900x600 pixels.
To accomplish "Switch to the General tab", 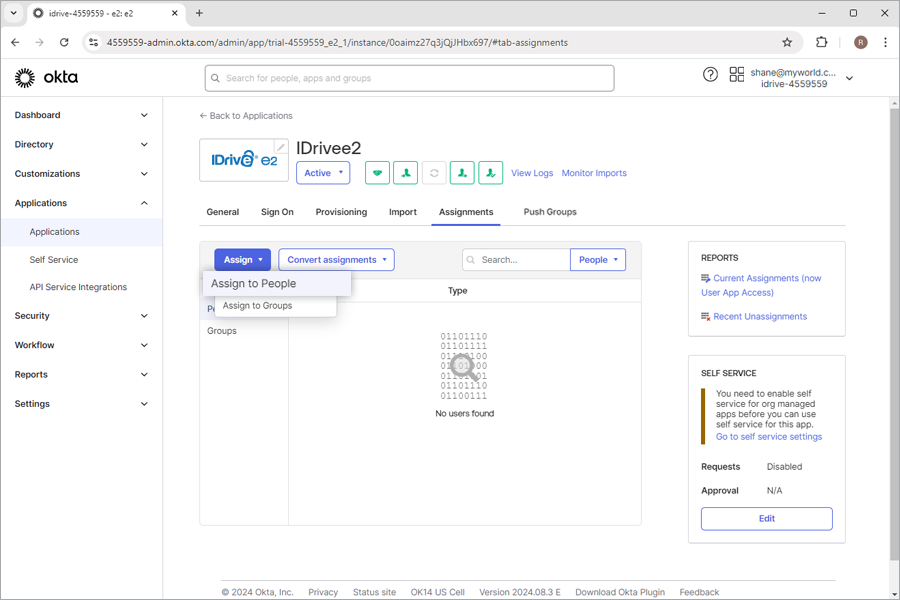I will [x=223, y=212].
